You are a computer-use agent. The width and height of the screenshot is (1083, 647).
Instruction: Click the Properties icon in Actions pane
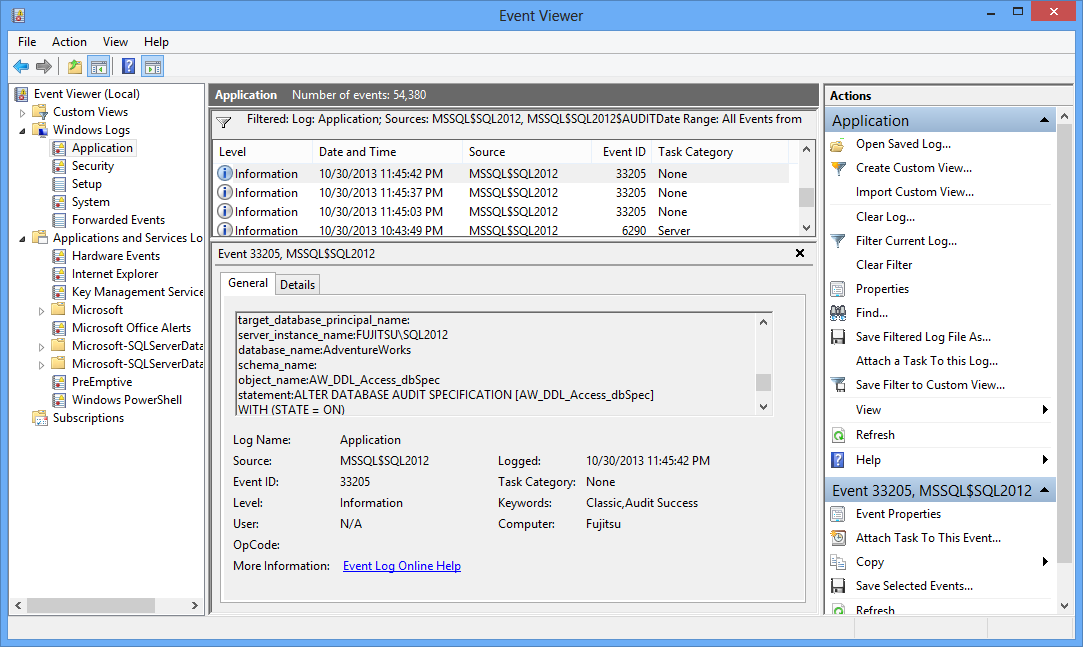838,289
